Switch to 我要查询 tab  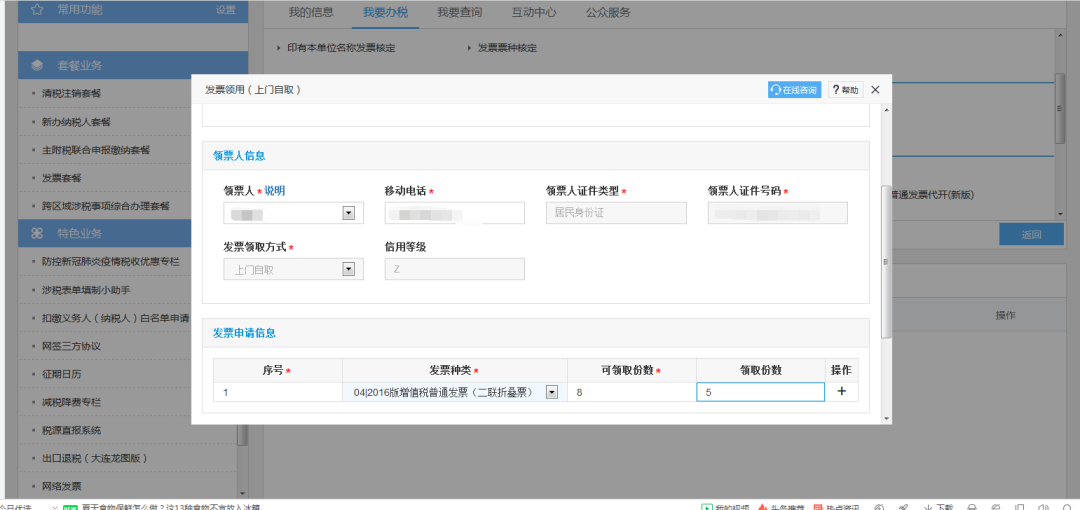click(x=459, y=12)
